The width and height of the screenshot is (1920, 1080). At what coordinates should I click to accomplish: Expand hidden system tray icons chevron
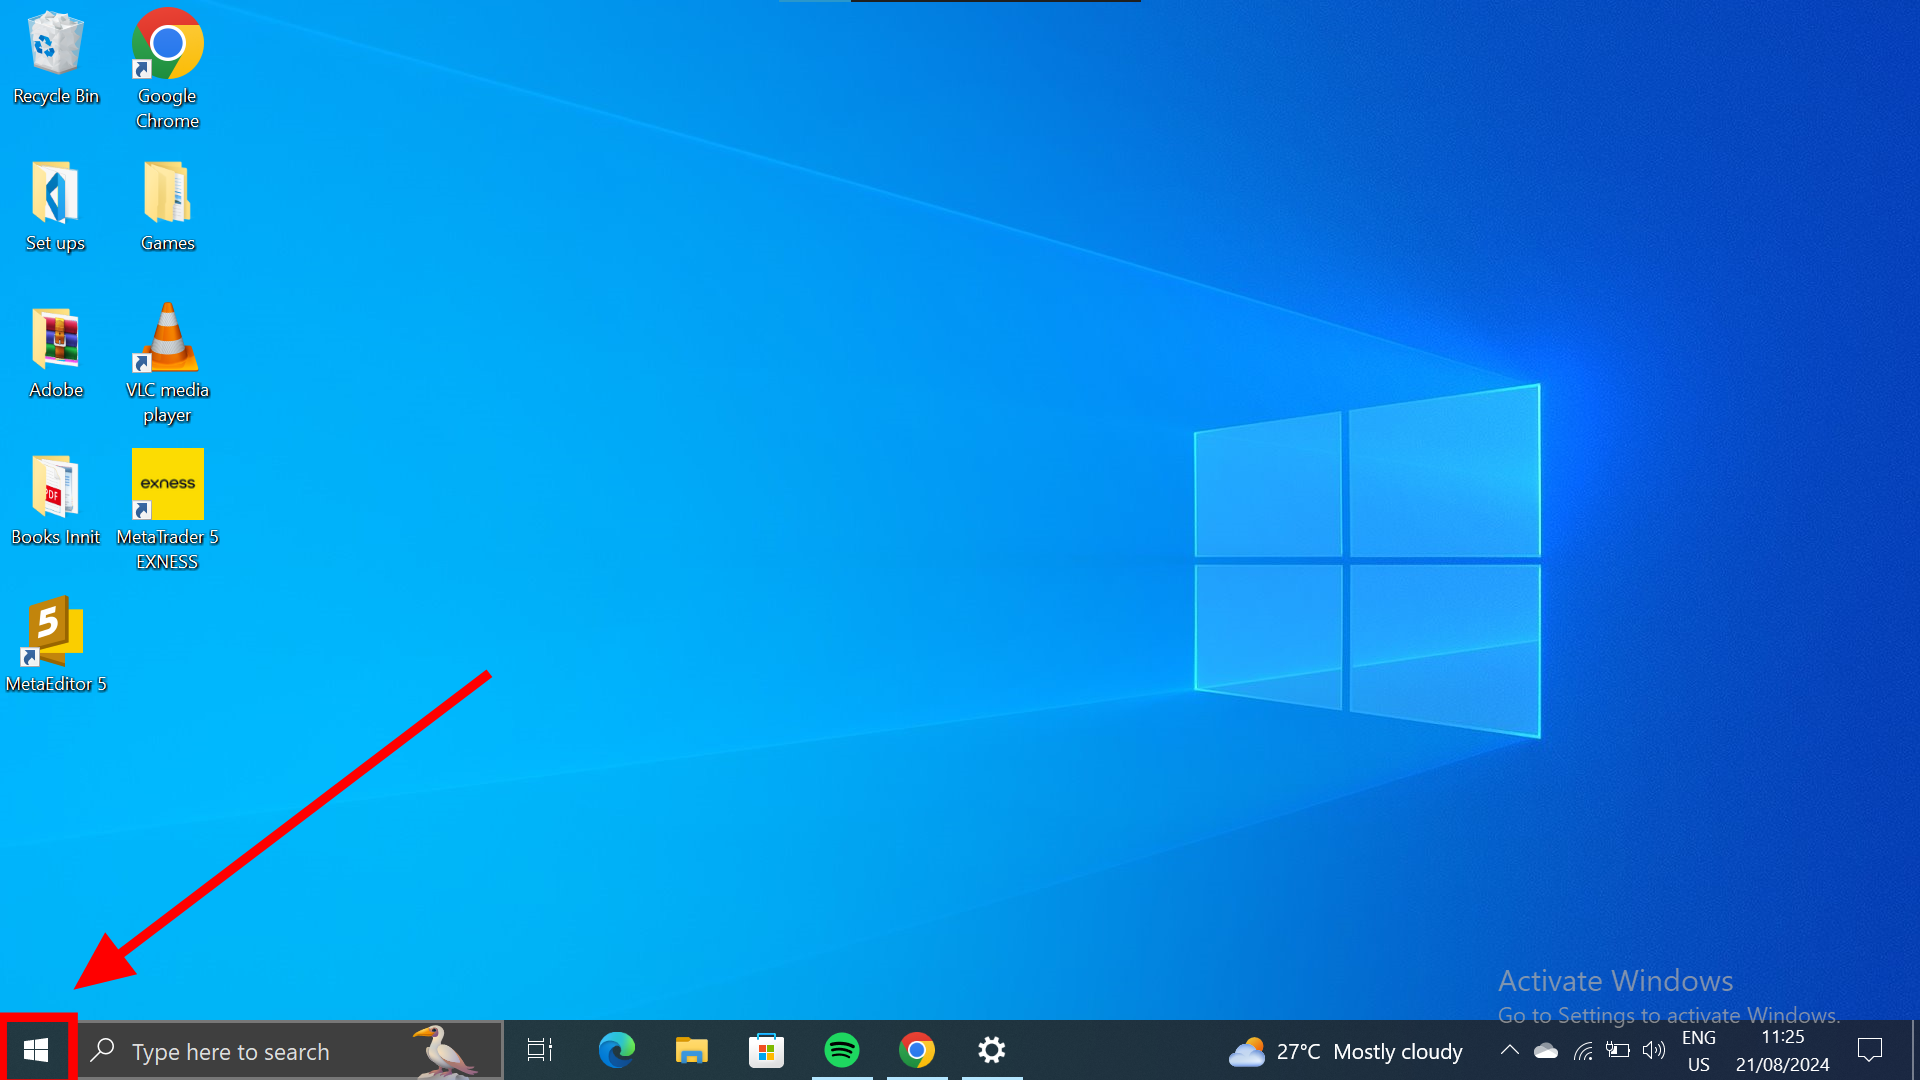pyautogui.click(x=1509, y=1050)
